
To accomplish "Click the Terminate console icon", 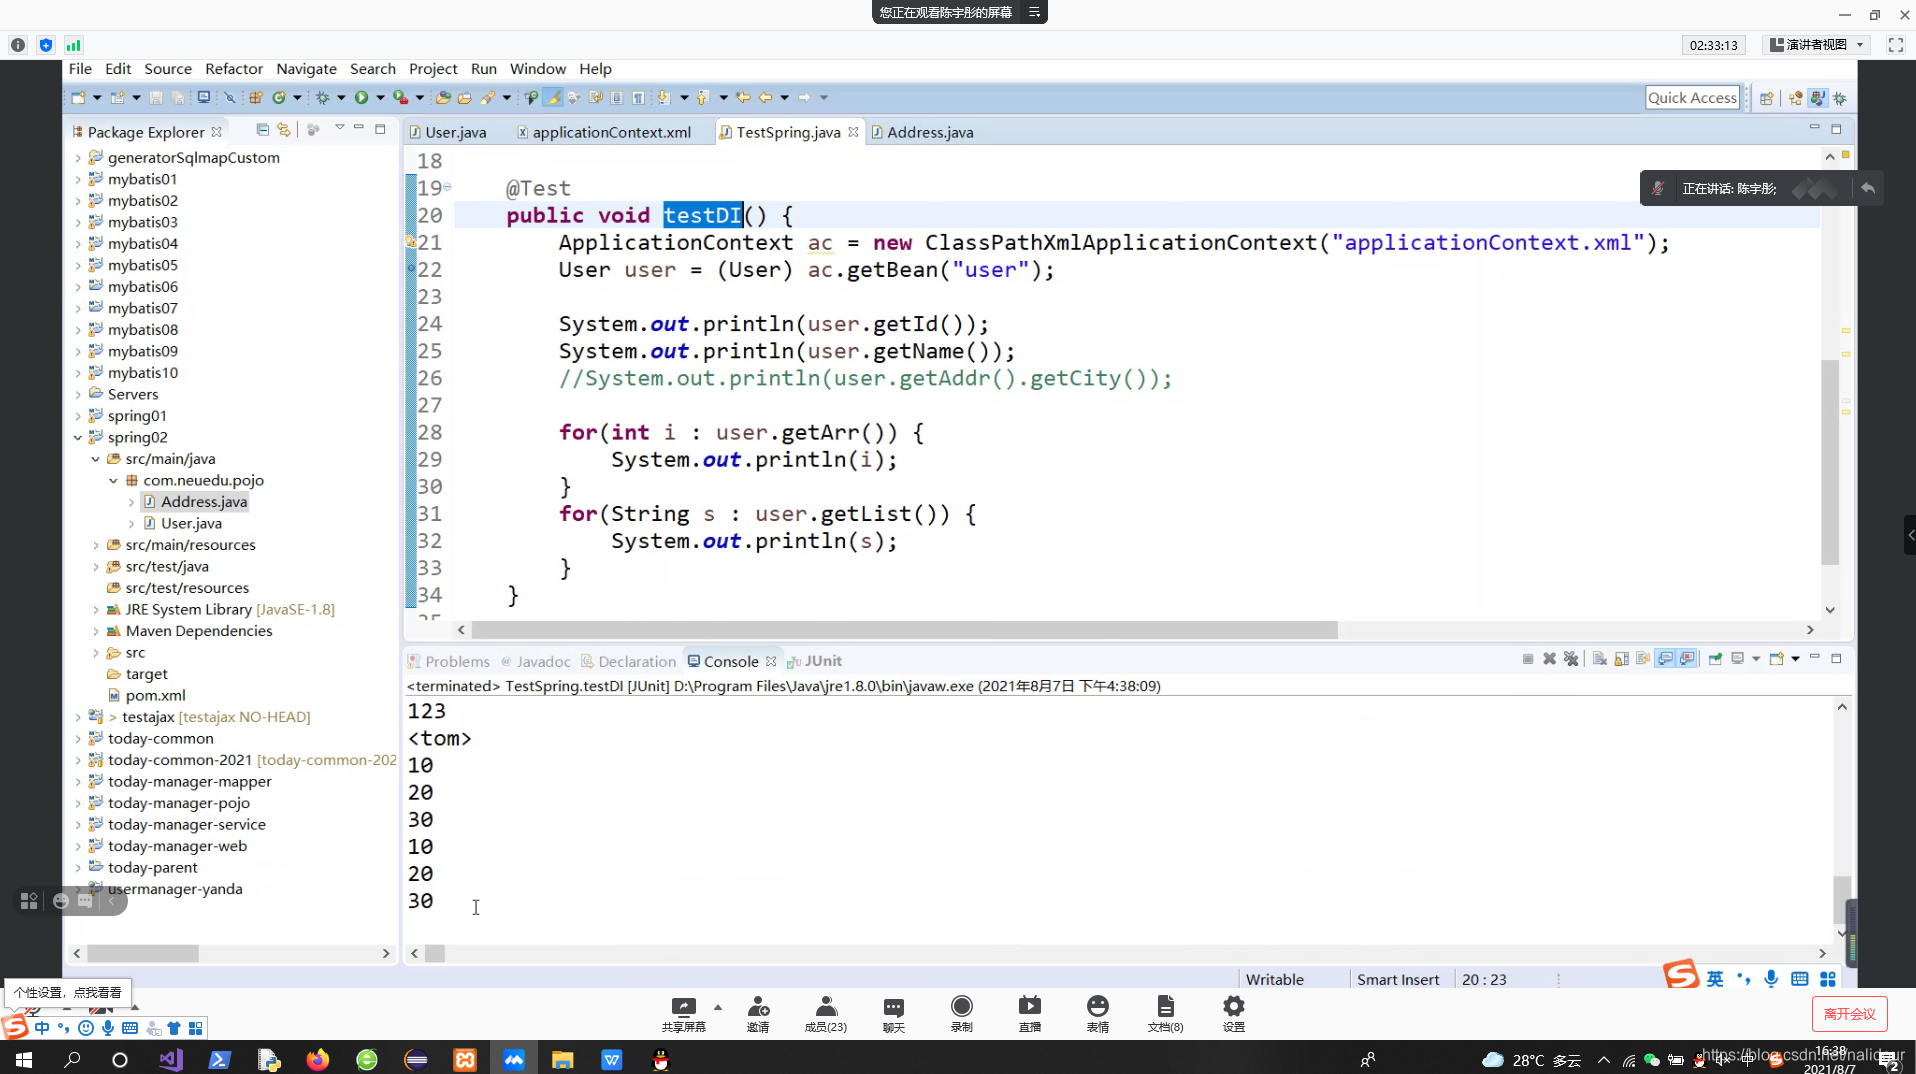I will [1528, 659].
